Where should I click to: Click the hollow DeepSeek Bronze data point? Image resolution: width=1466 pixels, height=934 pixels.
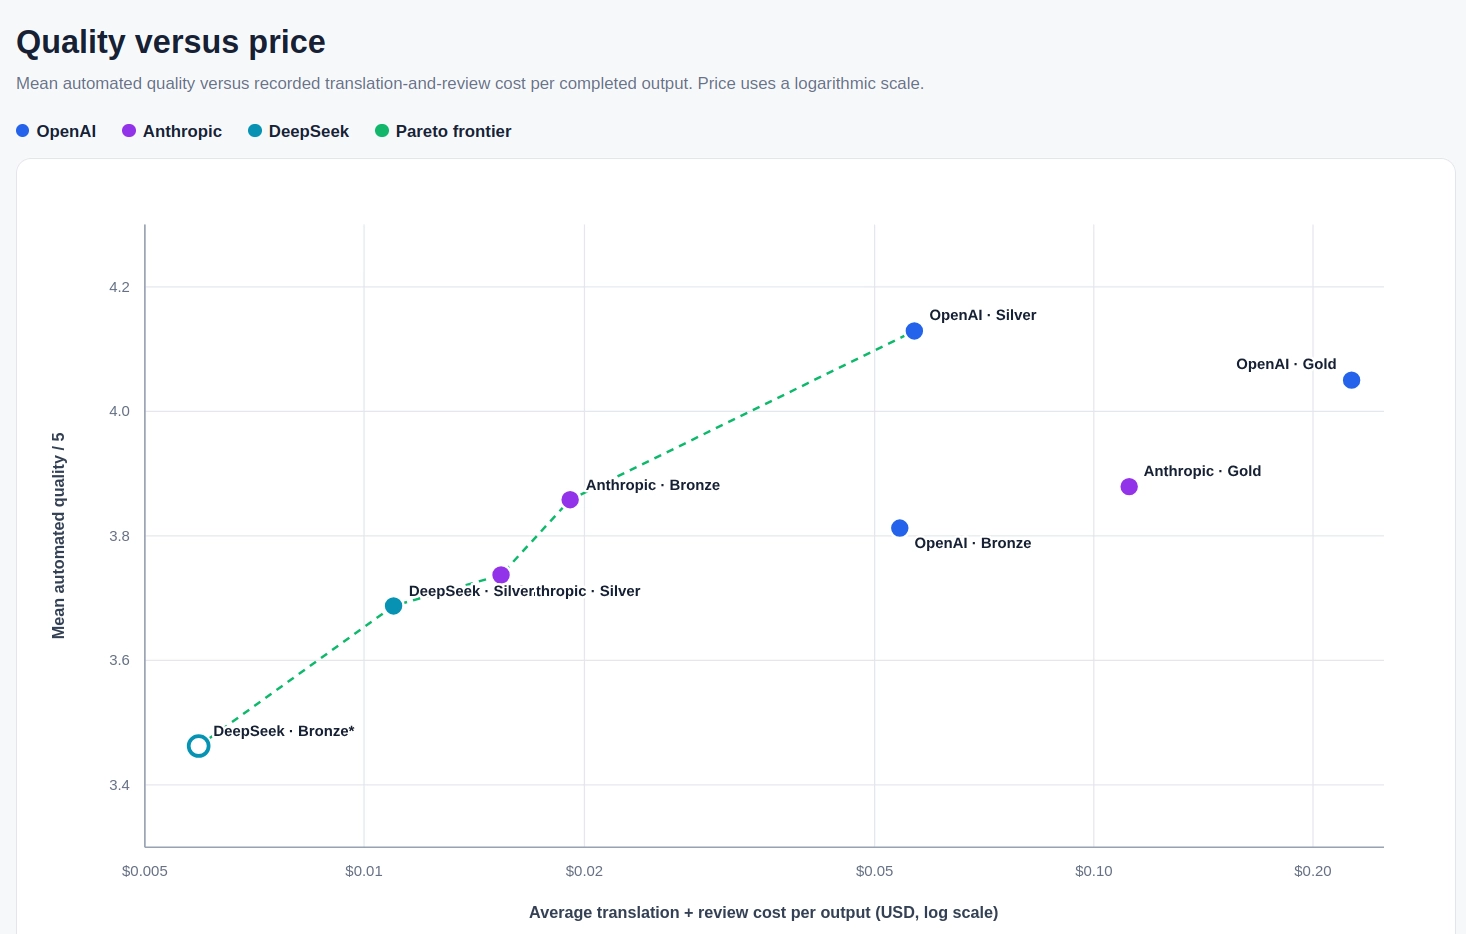[199, 746]
